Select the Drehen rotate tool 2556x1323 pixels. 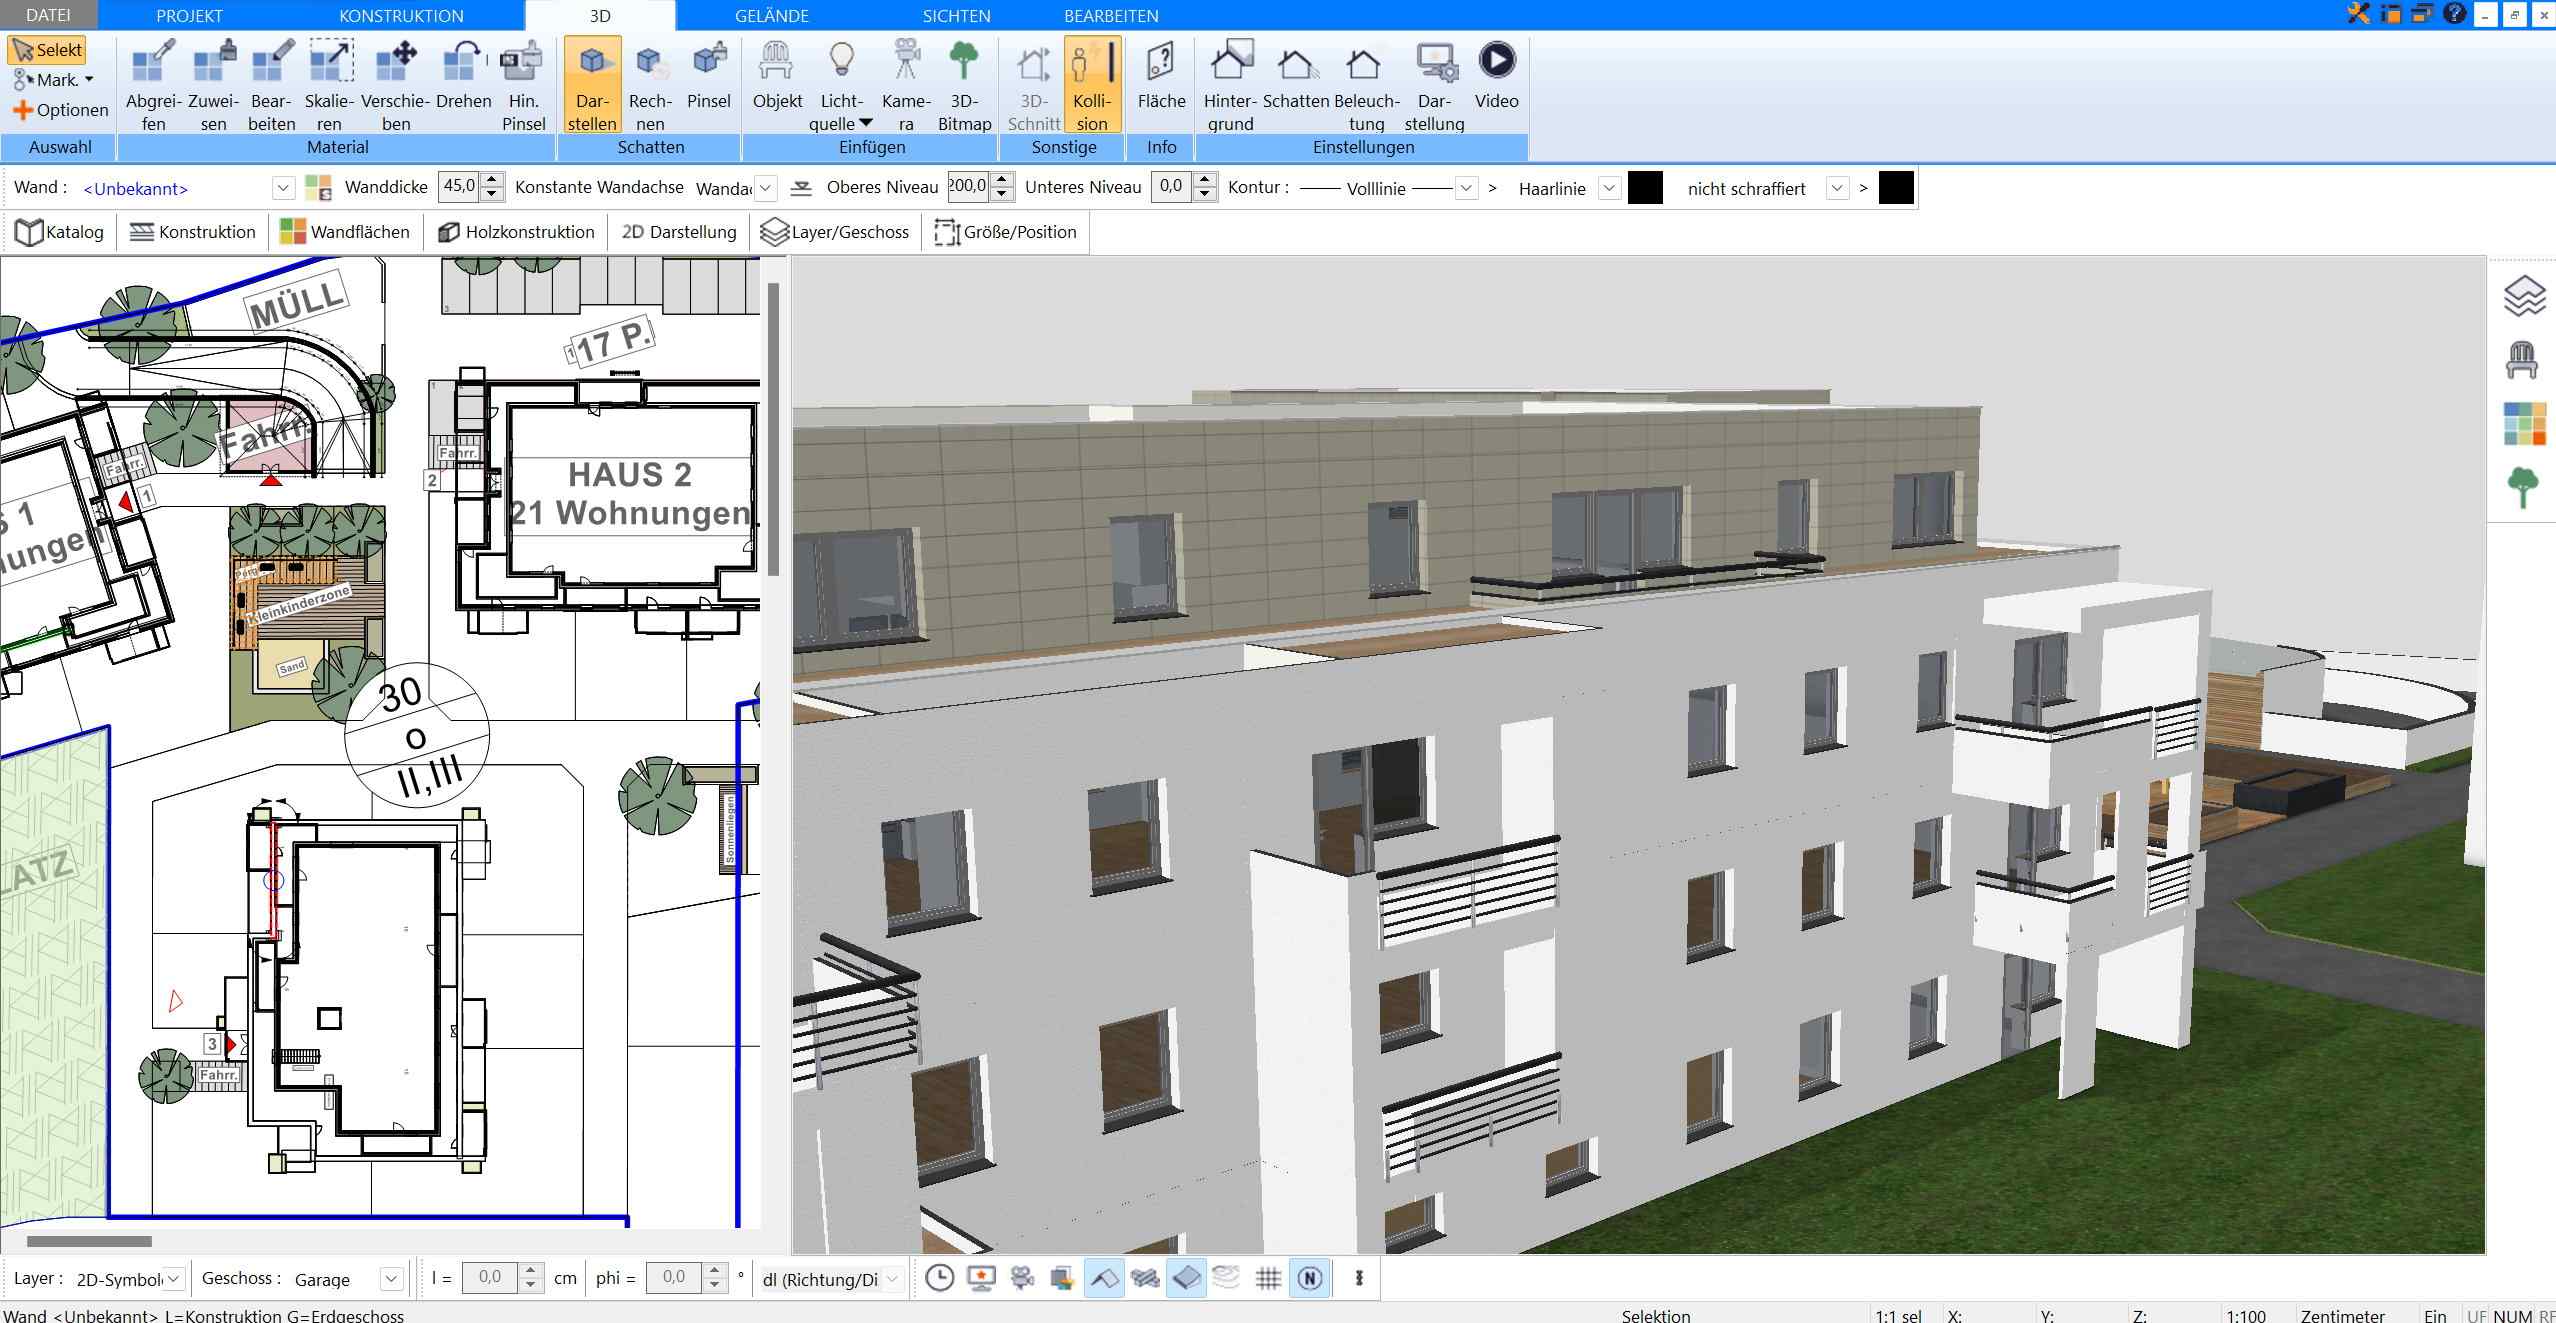(x=463, y=76)
